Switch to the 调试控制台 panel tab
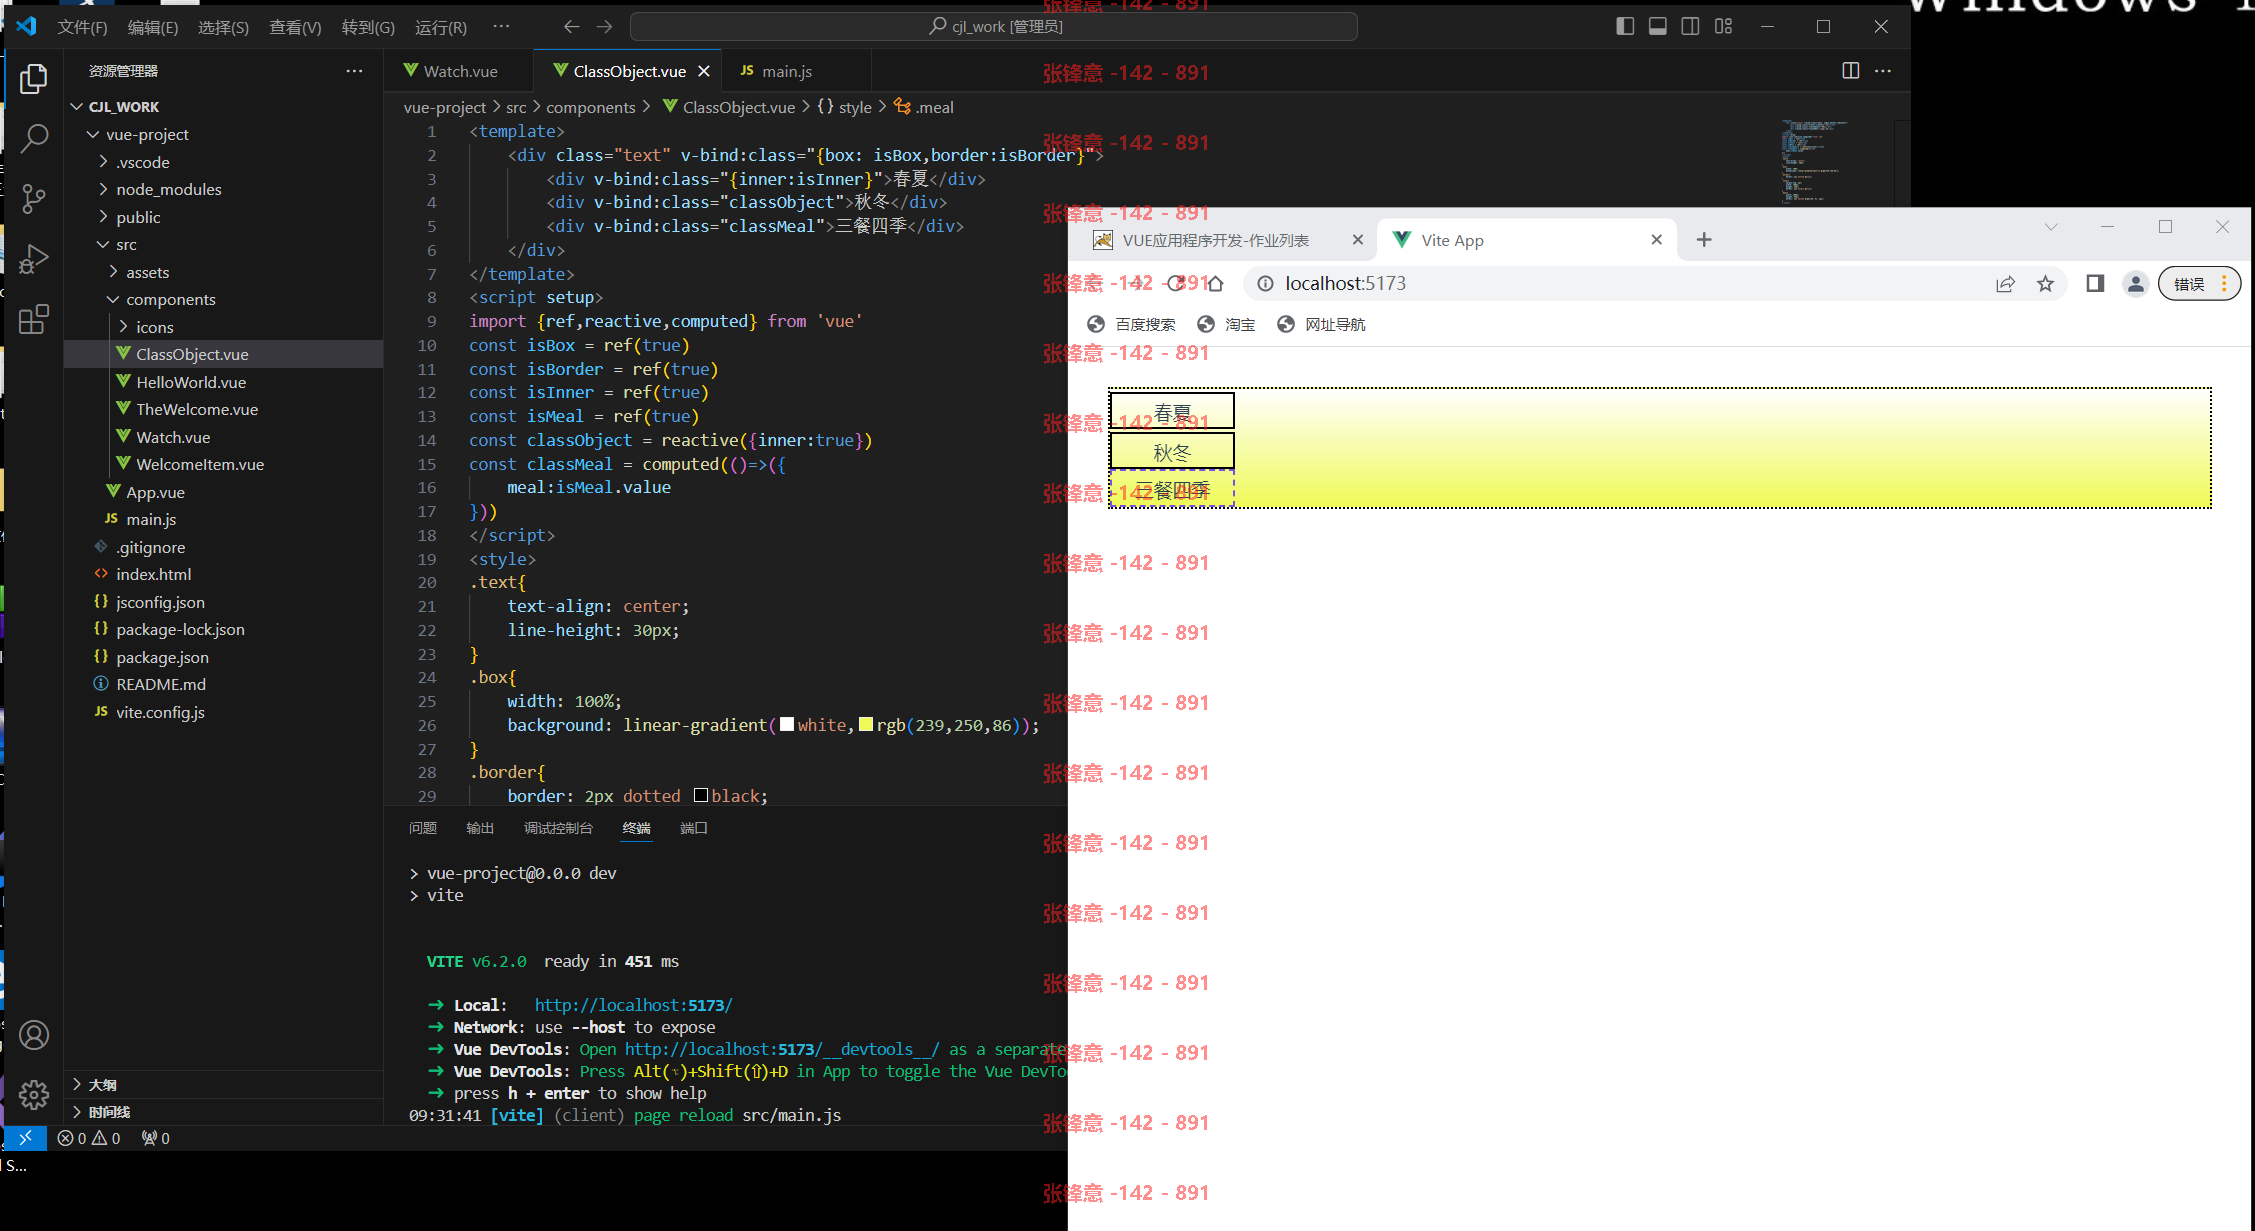The width and height of the screenshot is (2255, 1231). click(558, 828)
